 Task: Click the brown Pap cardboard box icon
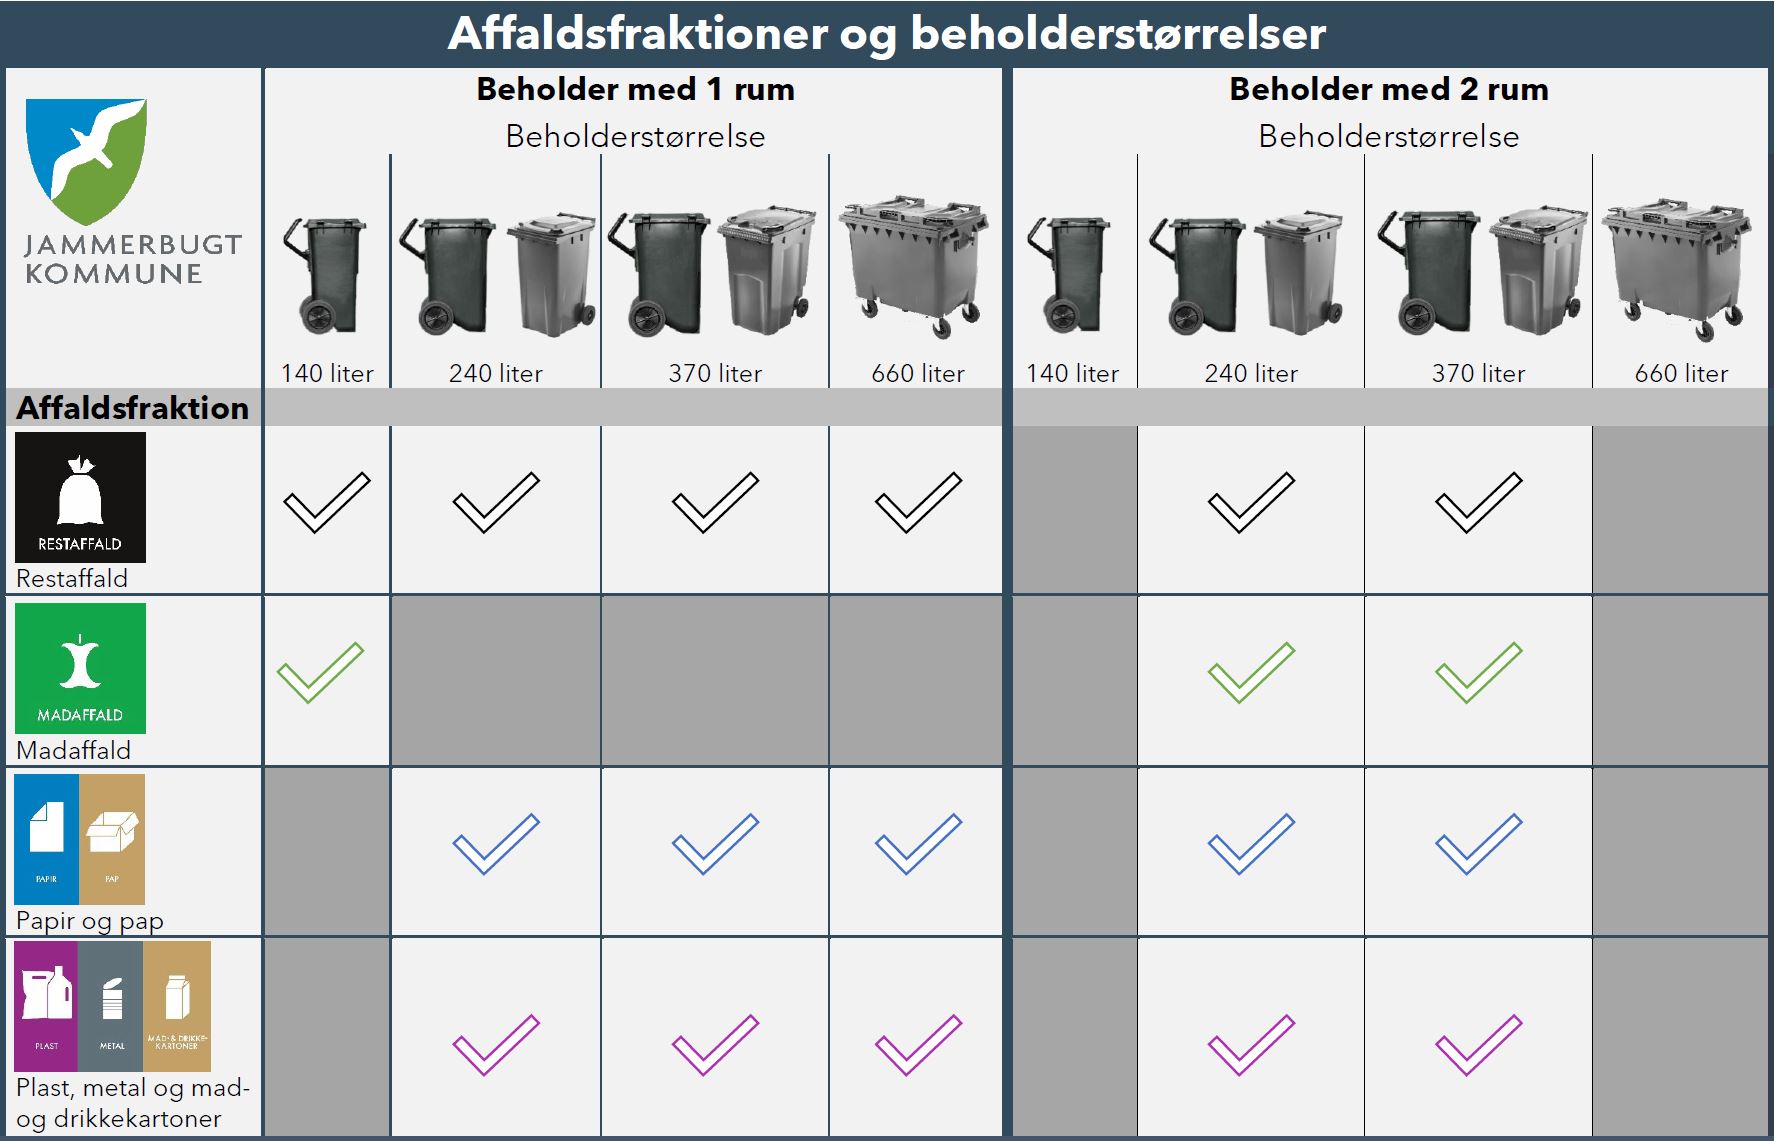[112, 839]
